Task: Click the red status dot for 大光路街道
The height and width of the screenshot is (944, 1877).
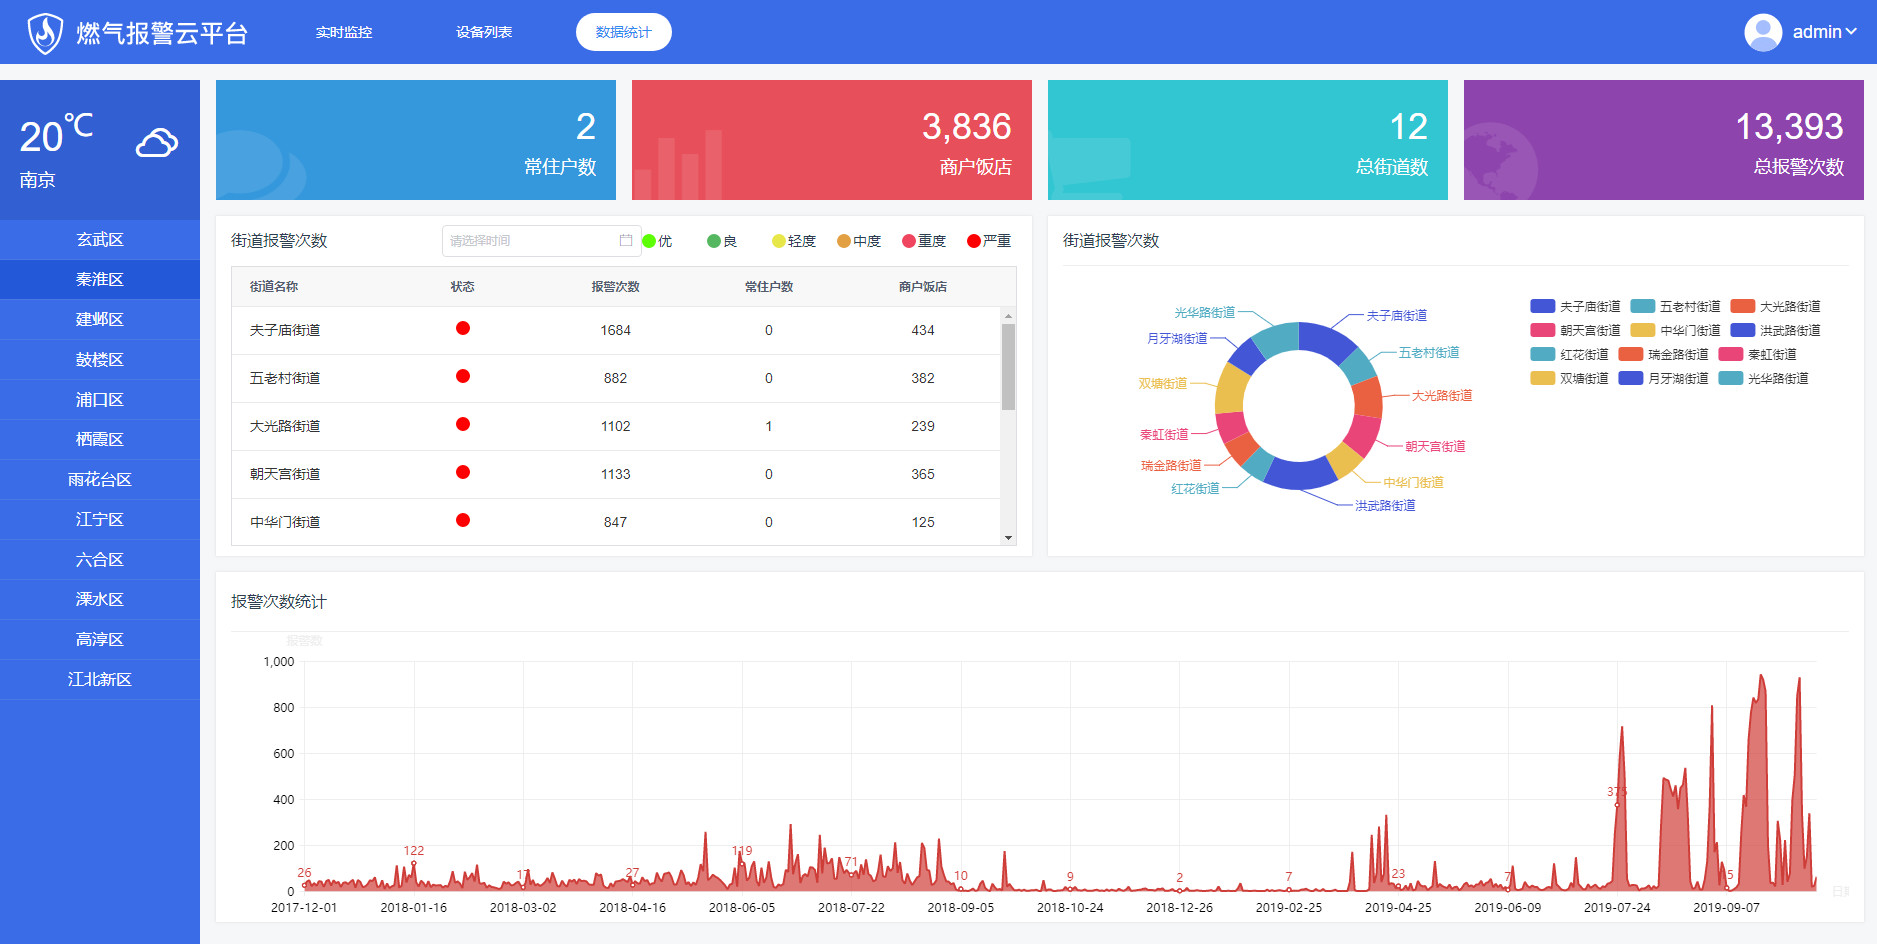Action: click(x=462, y=425)
